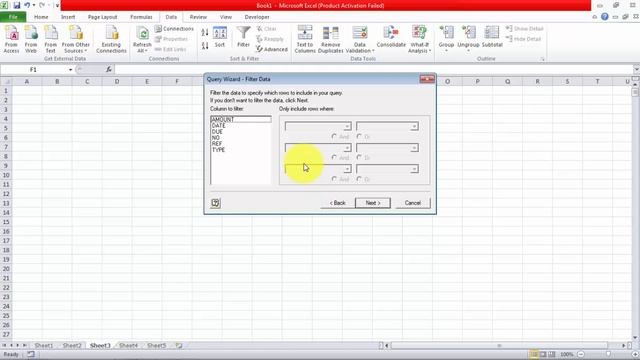Open What-If Analysis menu

pyautogui.click(x=419, y=39)
